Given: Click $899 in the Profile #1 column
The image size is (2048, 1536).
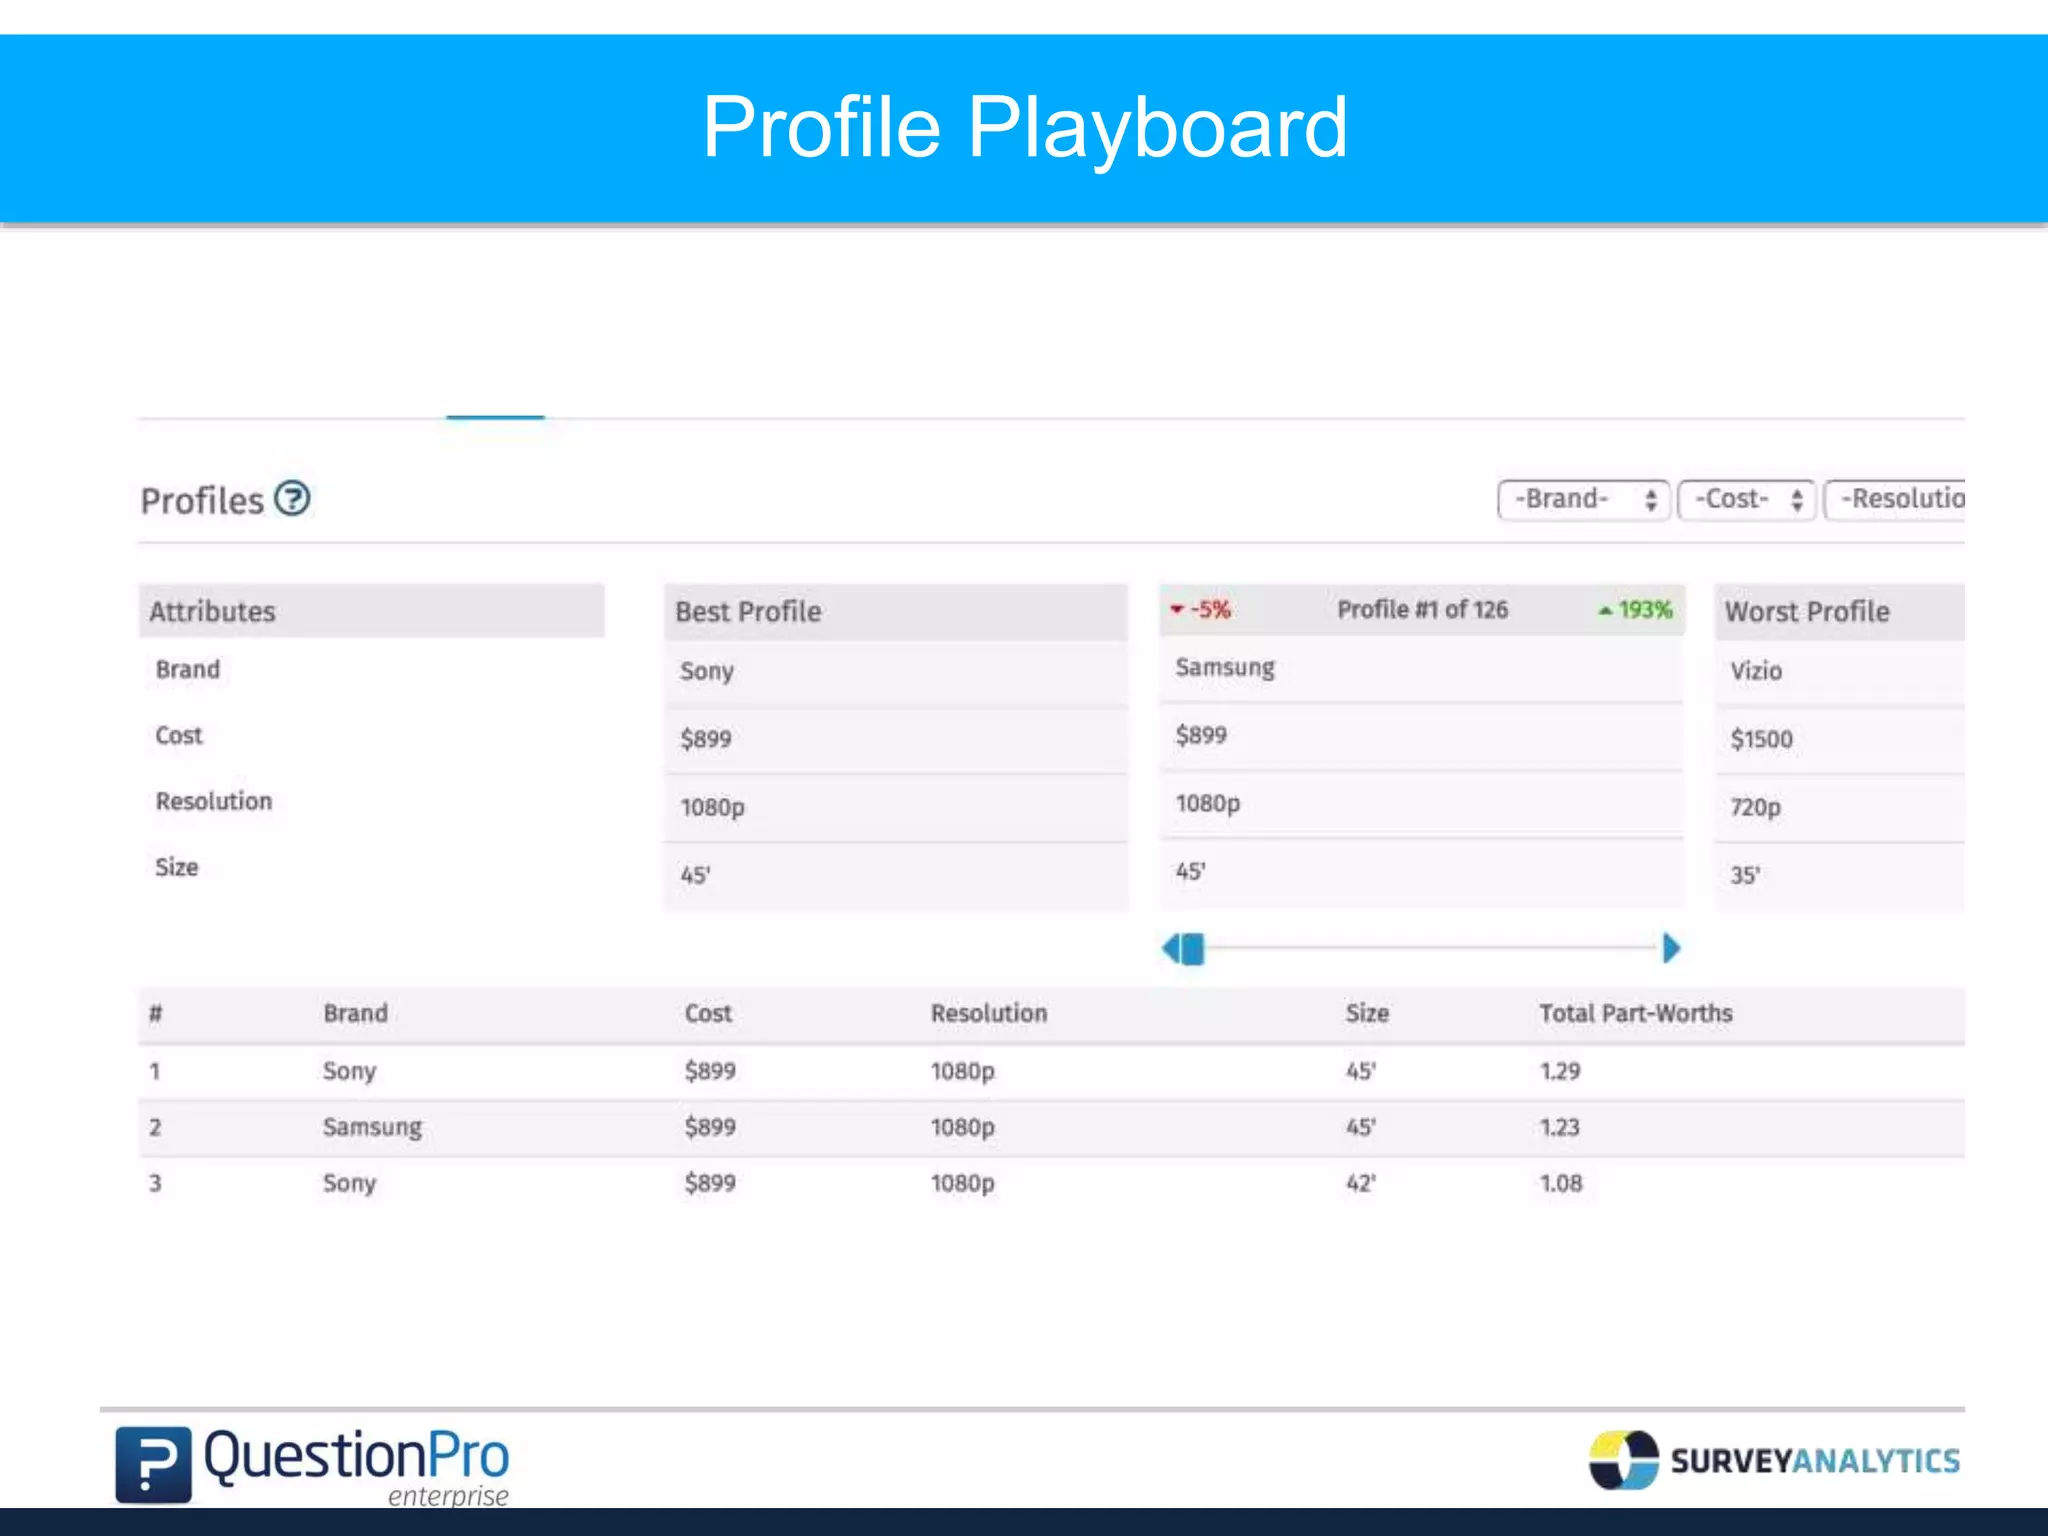Looking at the screenshot, I should (x=1201, y=735).
